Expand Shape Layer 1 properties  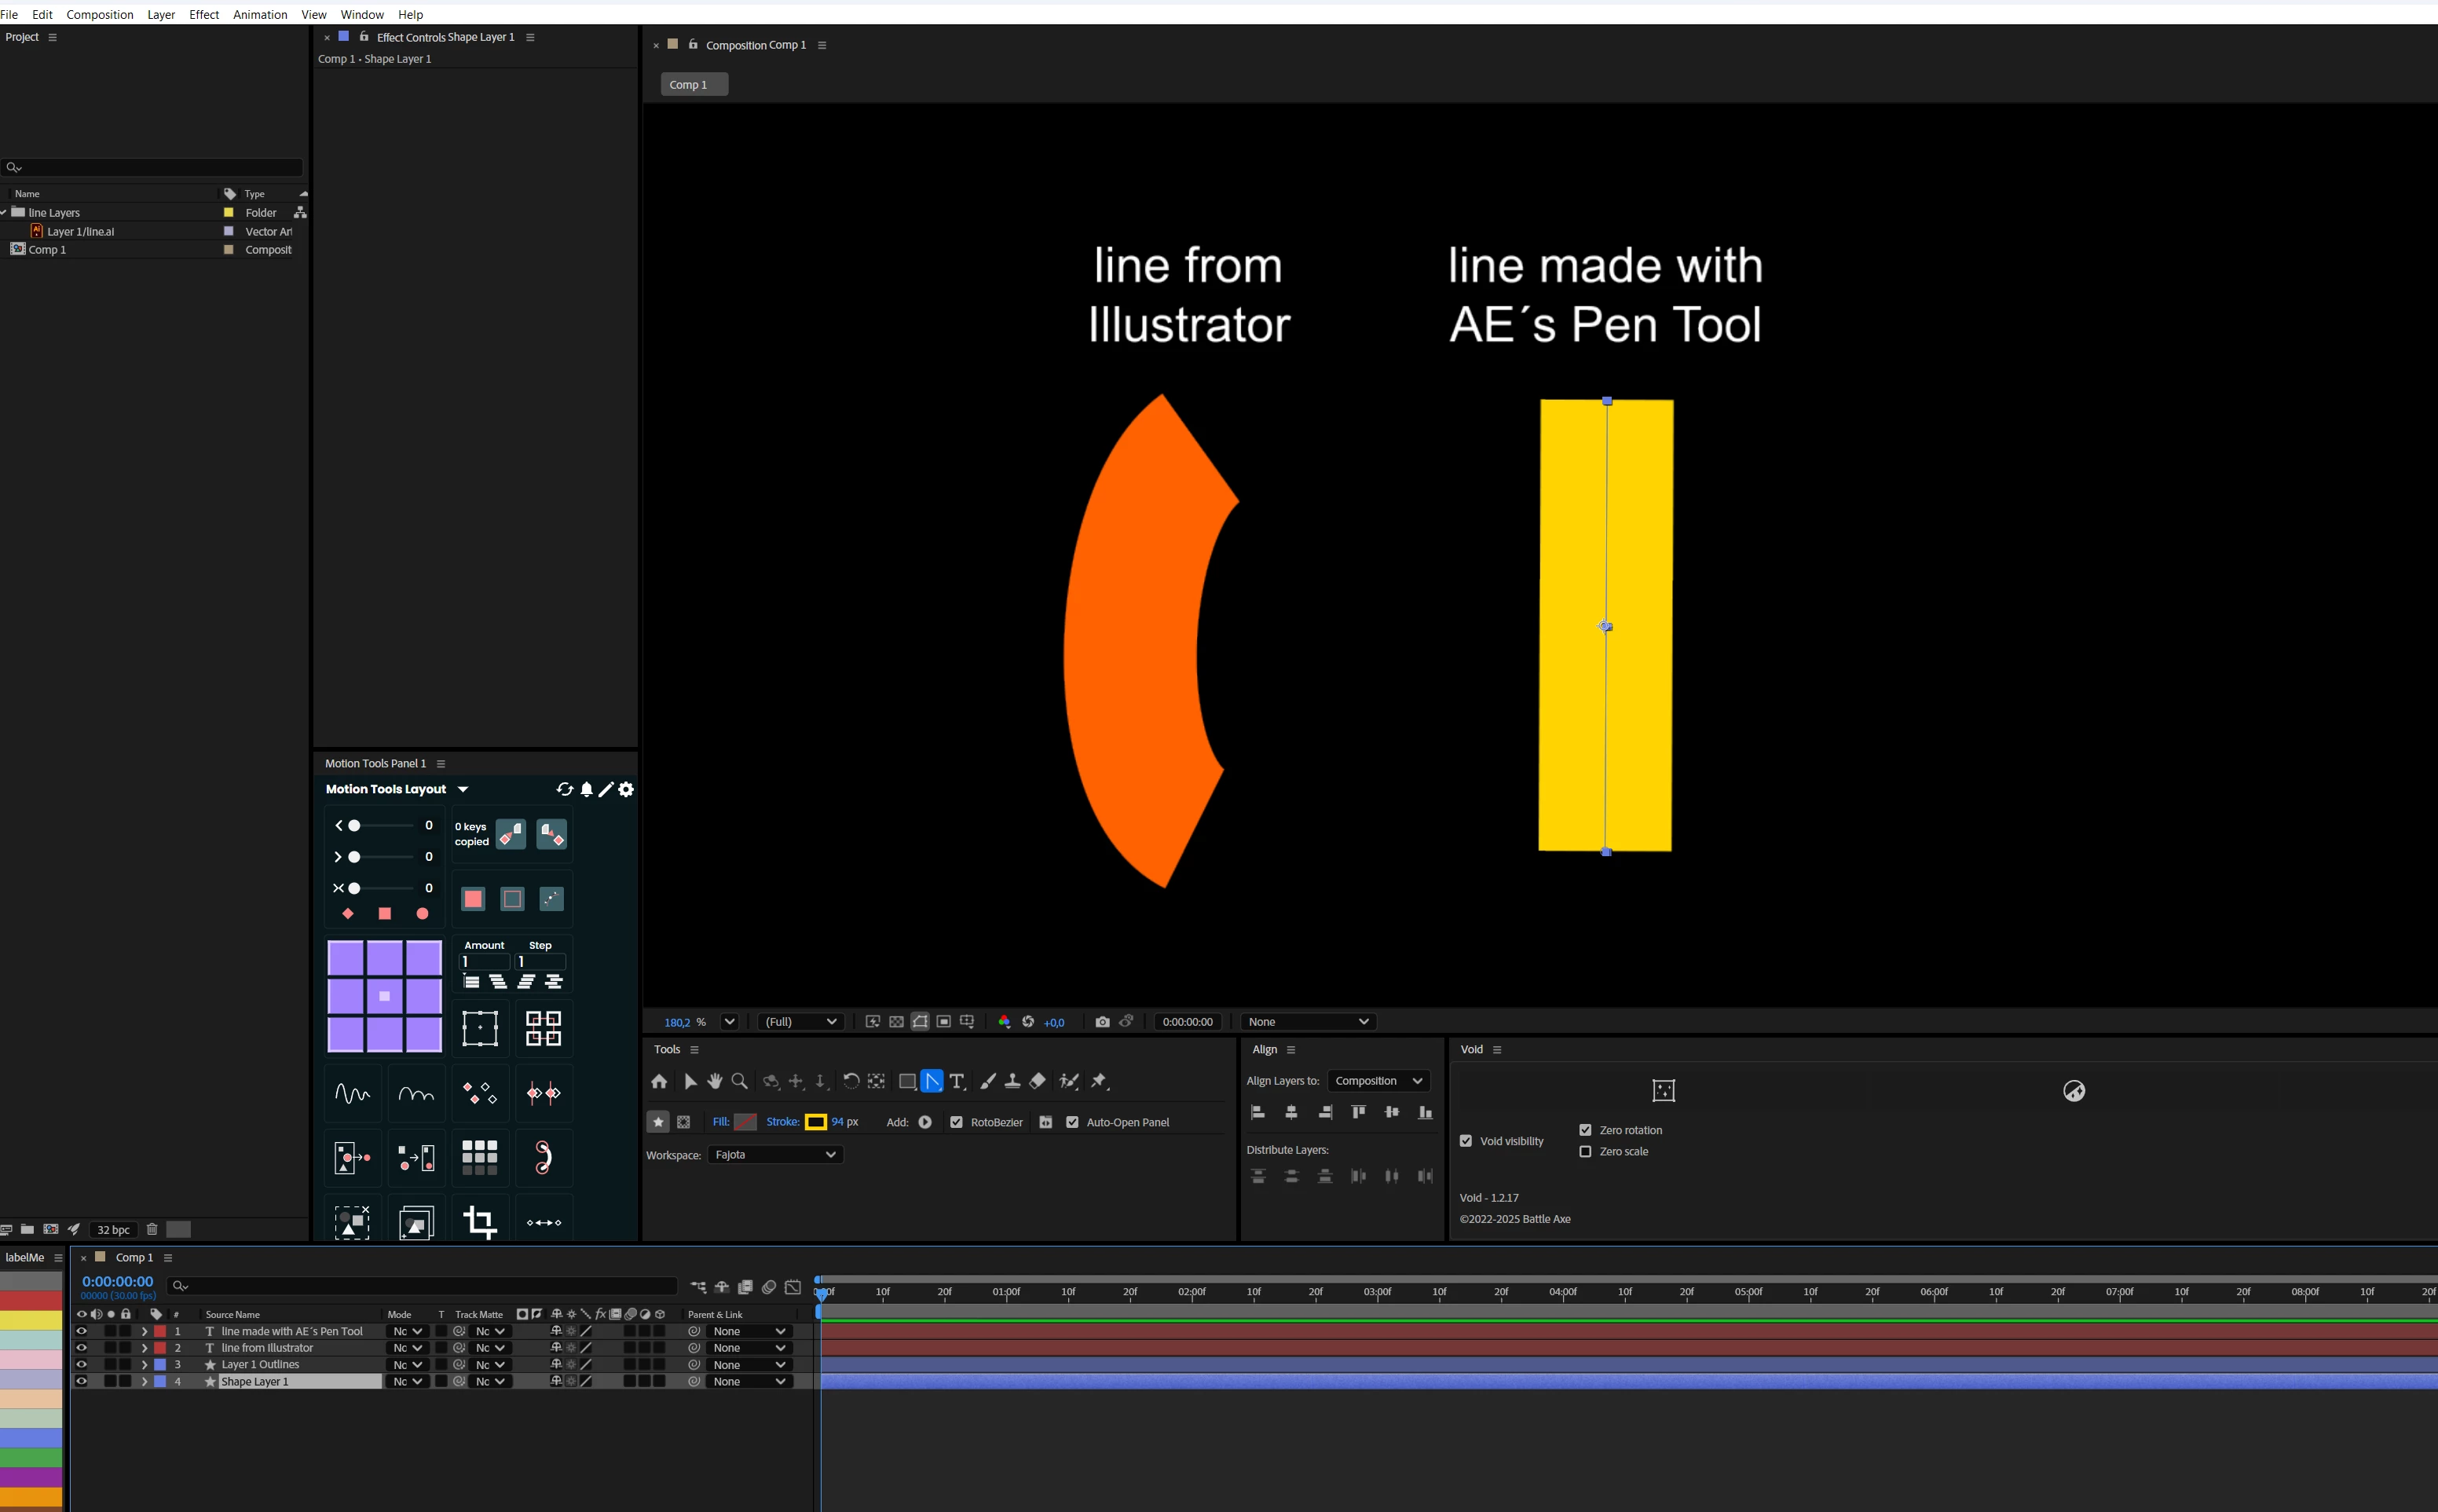tap(144, 1382)
